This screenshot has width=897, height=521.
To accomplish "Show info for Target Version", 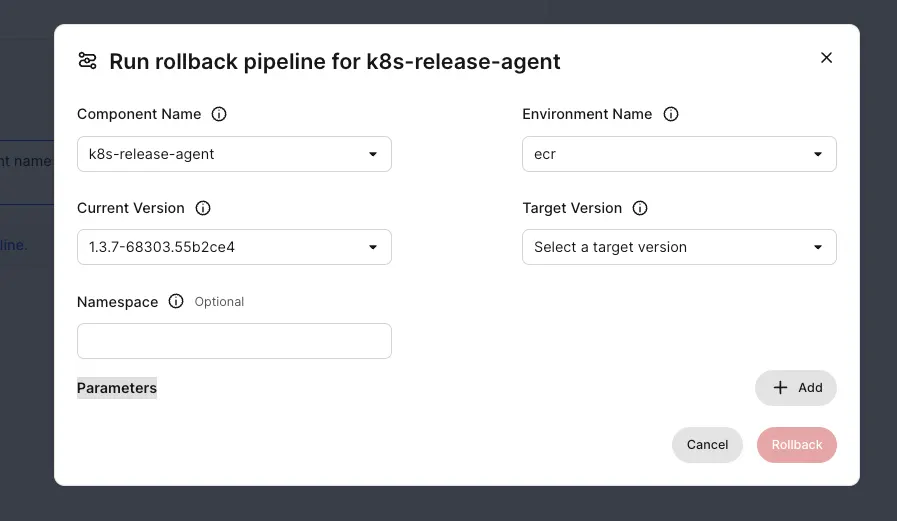I will (640, 208).
